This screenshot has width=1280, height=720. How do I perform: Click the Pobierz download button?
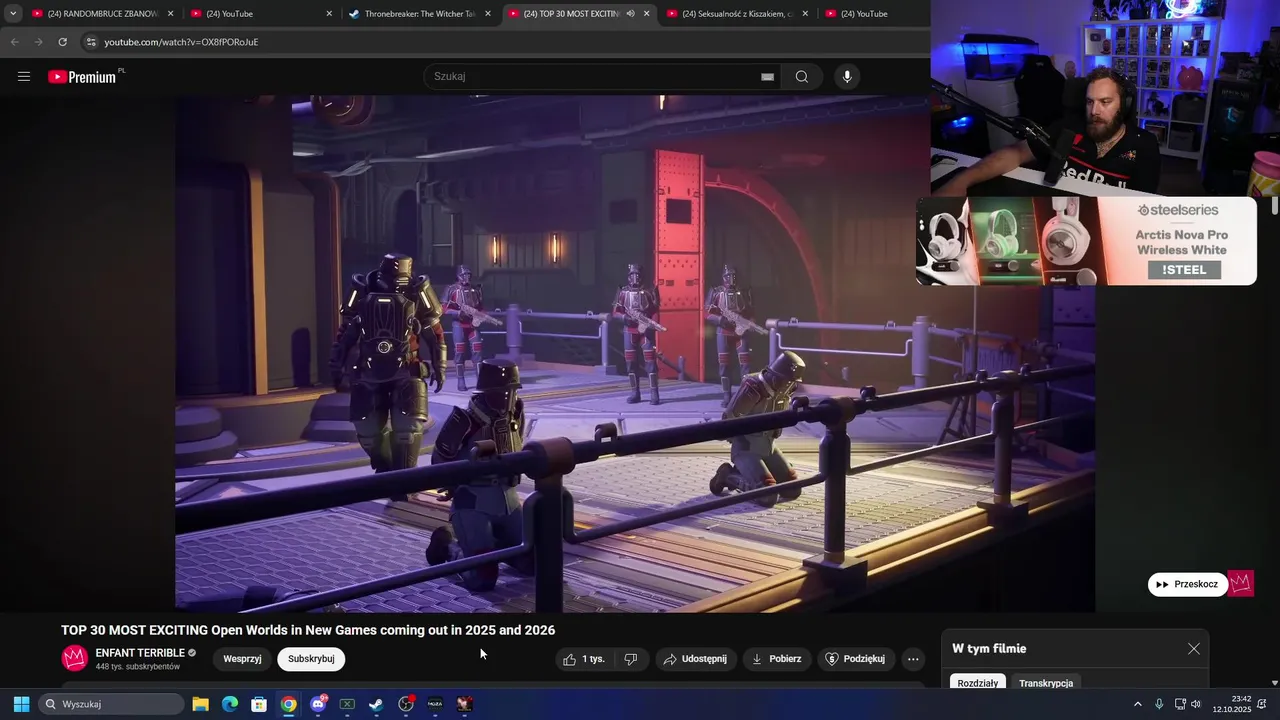[777, 659]
